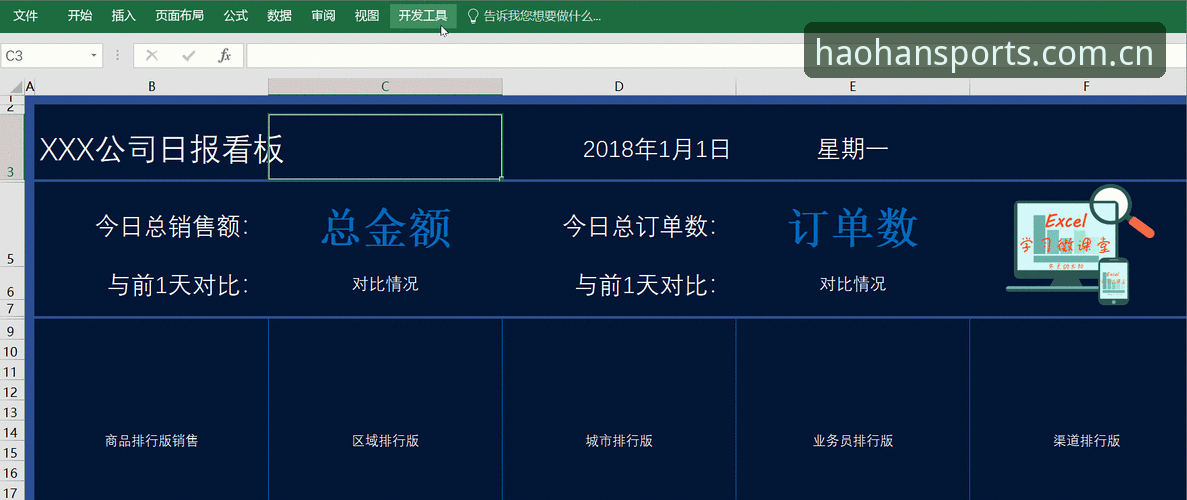The height and width of the screenshot is (500, 1187).
Task: Click the Excel学习微课堂 logo image
Action: pyautogui.click(x=1080, y=245)
